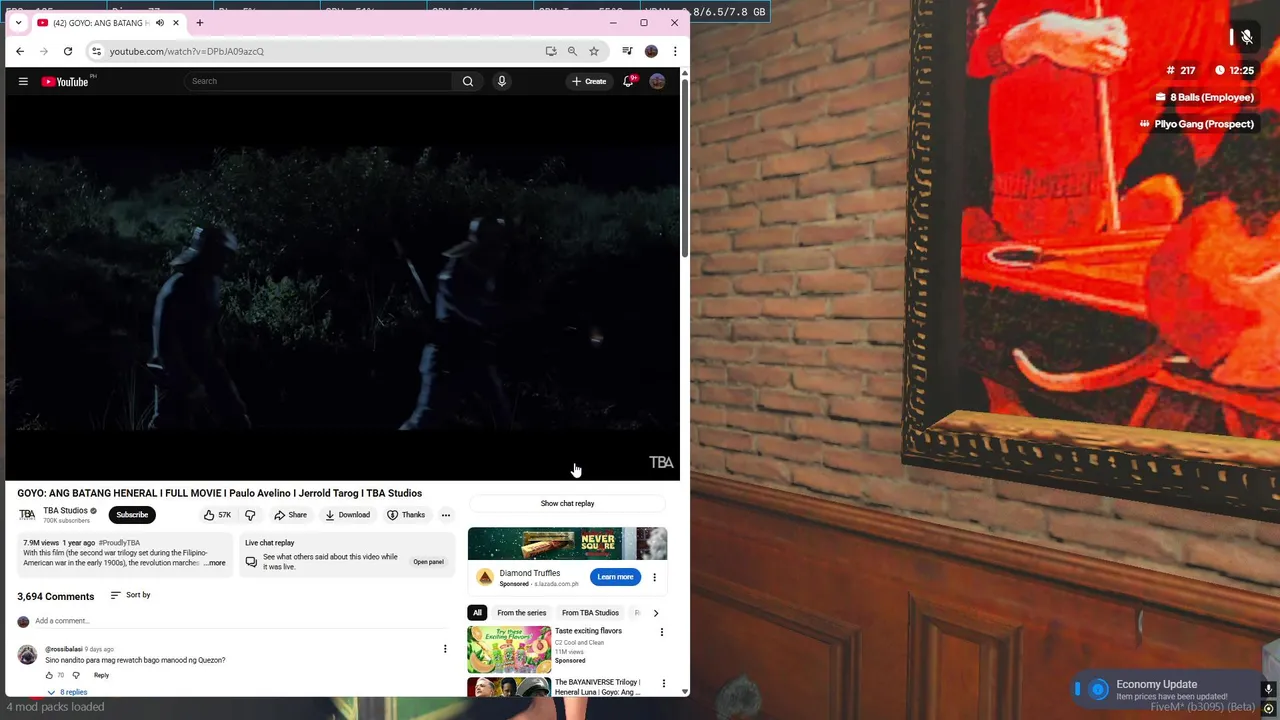Click the browser address bar URL
This screenshot has height=720, width=1280.
(187, 51)
